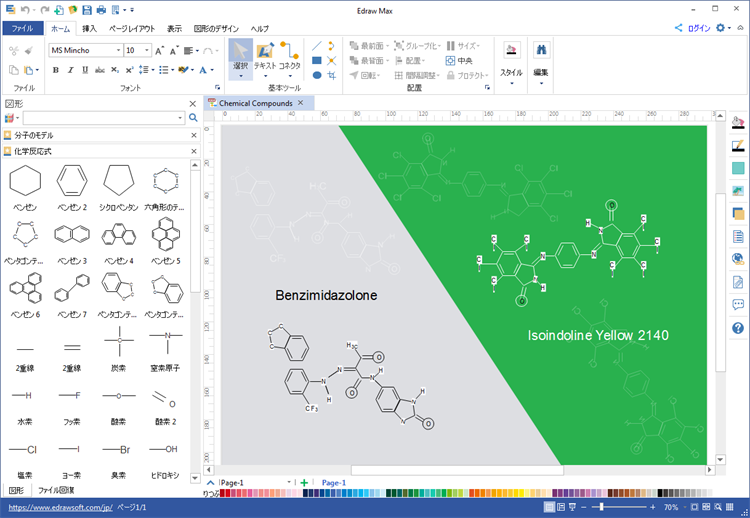Select the 選択 pointer tool
The height and width of the screenshot is (518, 750).
pyautogui.click(x=240, y=58)
